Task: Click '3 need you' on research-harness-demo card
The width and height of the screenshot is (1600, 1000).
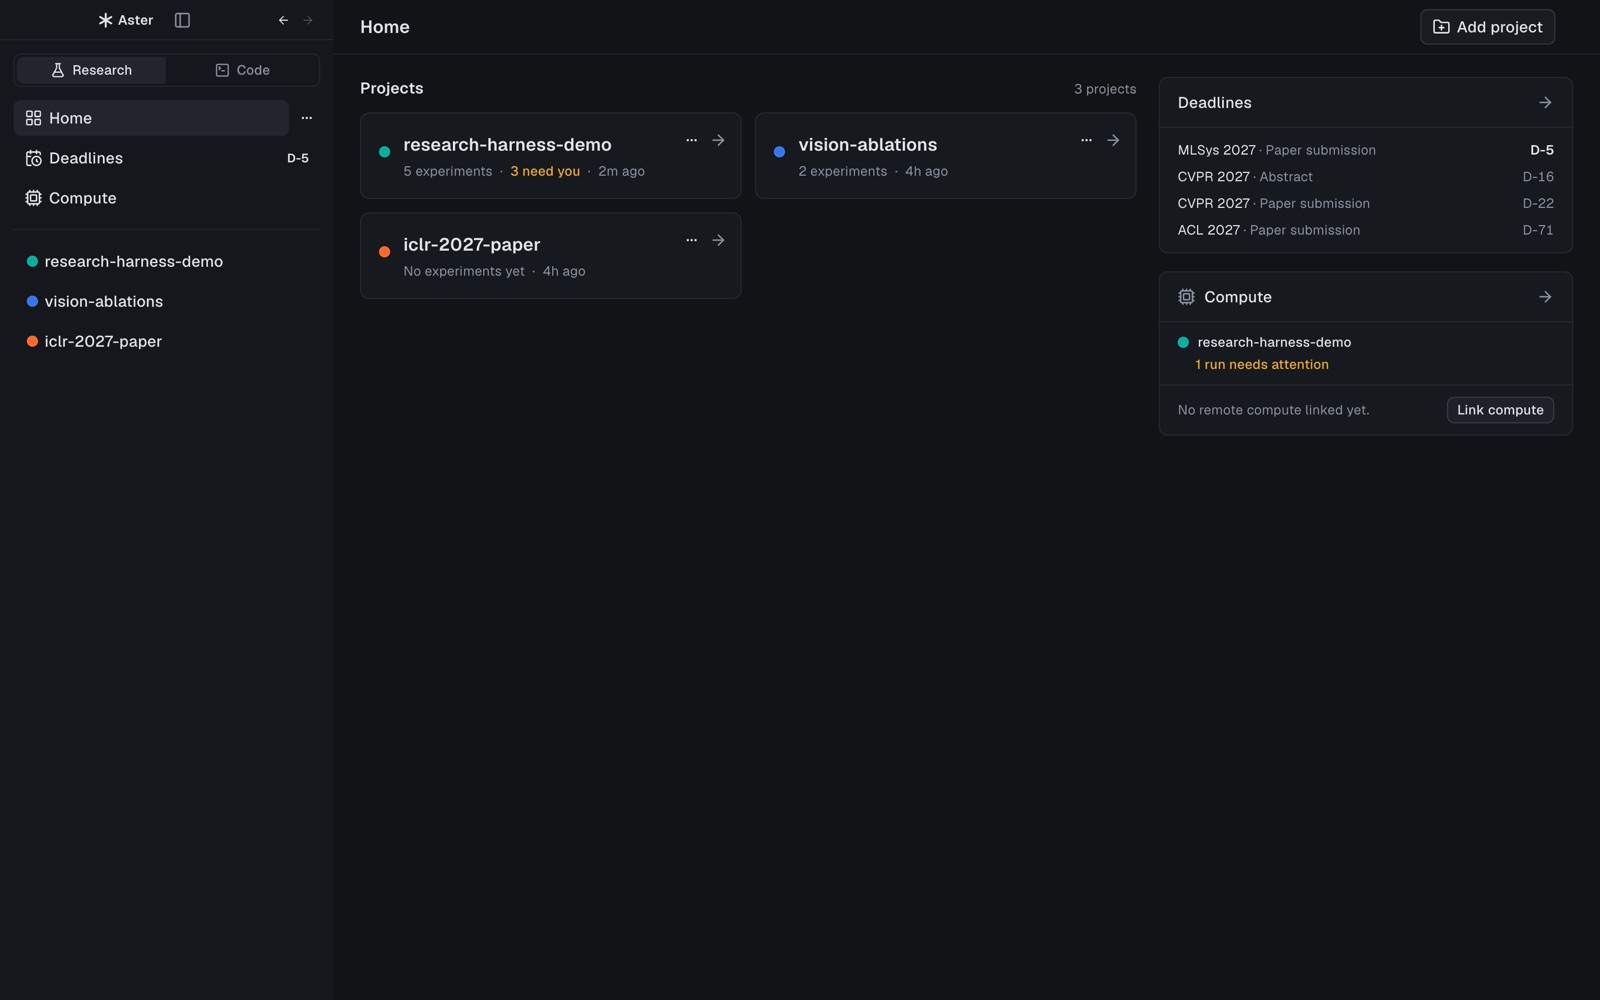Action: point(545,171)
